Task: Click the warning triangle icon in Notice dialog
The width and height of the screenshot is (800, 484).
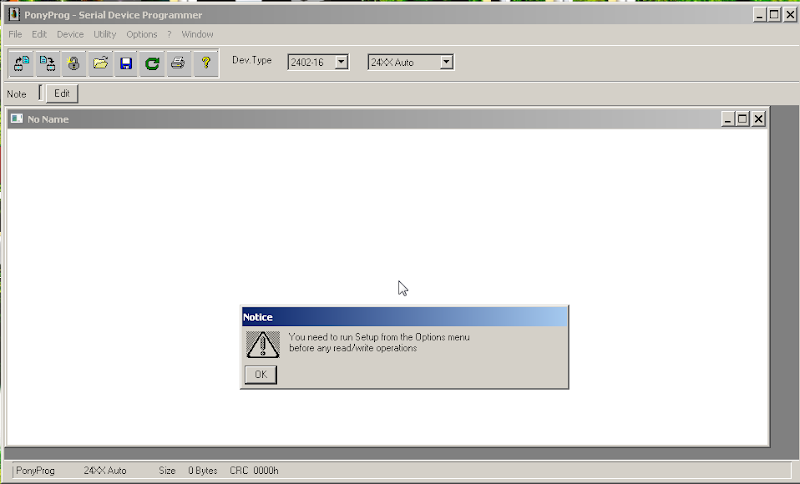Action: click(x=263, y=344)
